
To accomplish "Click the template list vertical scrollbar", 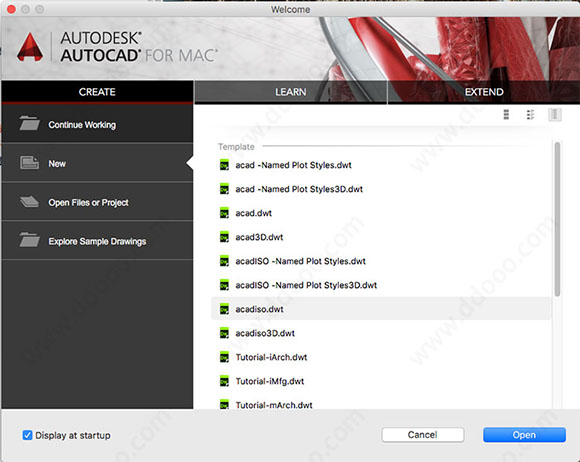I will [x=557, y=219].
